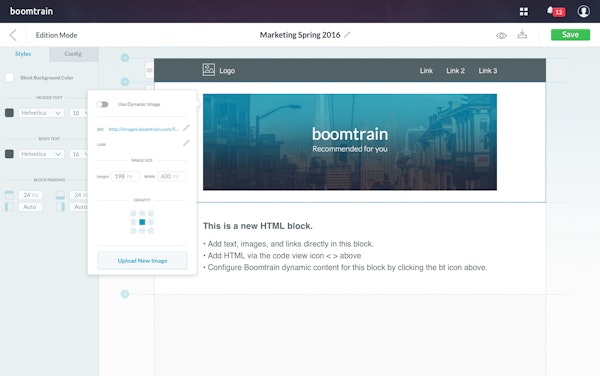Viewport: 600px width, 376px height.
Task: Click Upload New Image button
Action: point(142,260)
